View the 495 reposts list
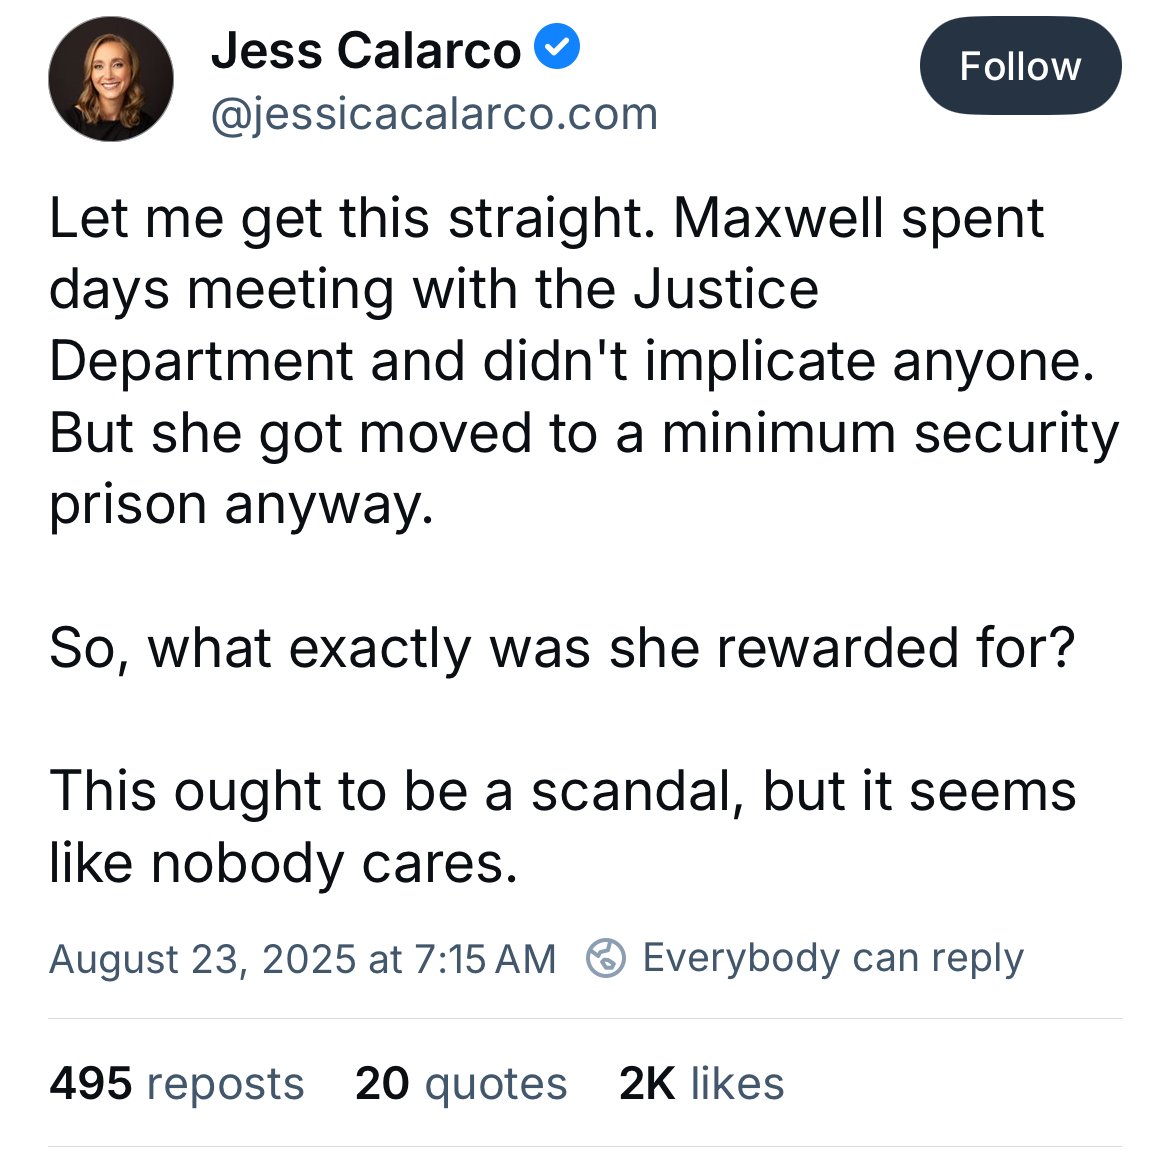This screenshot has width=1170, height=1150. coord(177,1083)
